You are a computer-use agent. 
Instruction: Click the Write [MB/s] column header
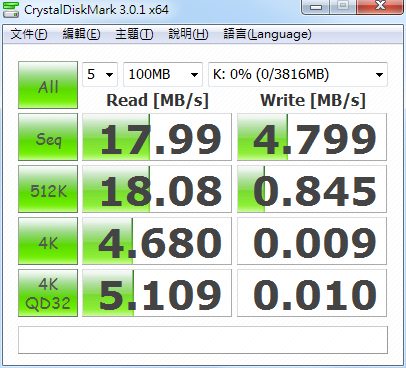coord(313,100)
